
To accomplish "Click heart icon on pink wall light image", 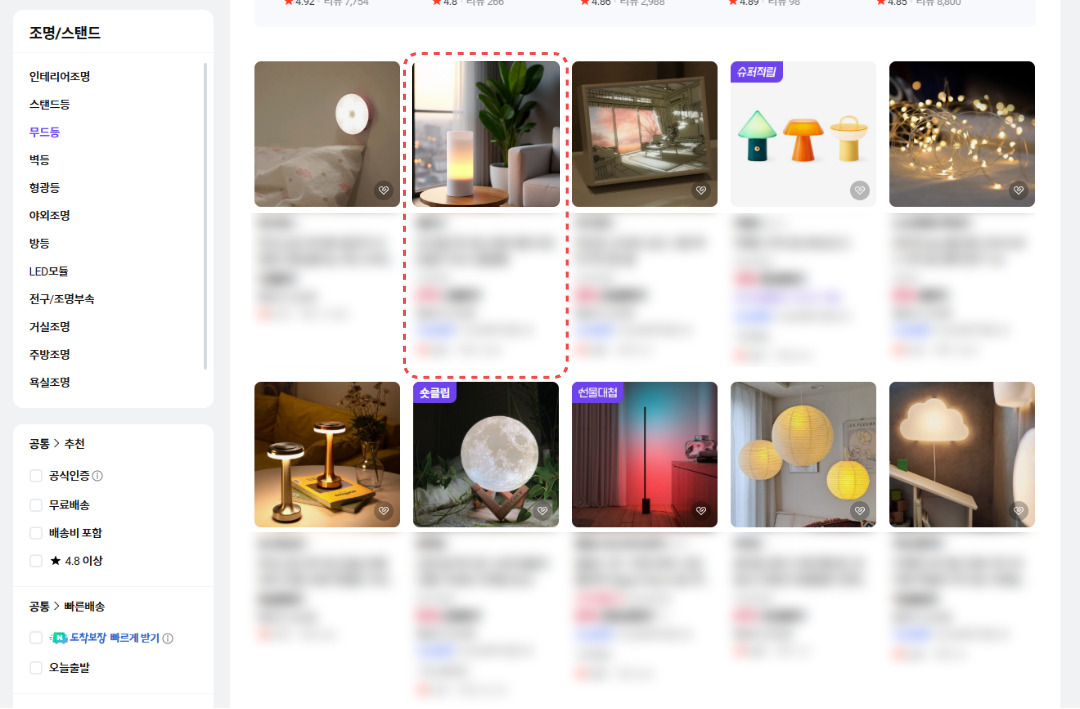I will (x=384, y=190).
